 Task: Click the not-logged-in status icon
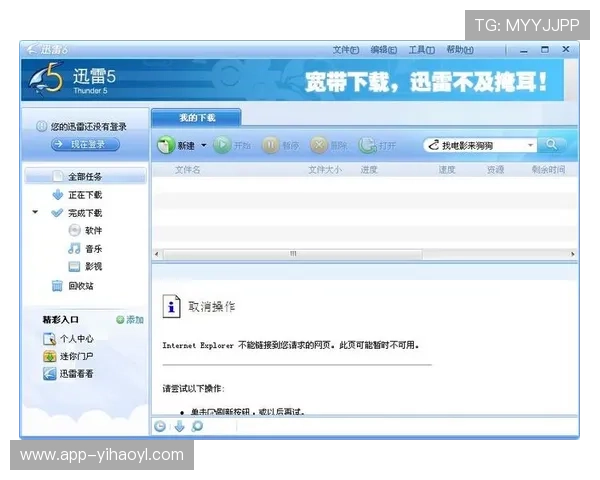click(41, 126)
